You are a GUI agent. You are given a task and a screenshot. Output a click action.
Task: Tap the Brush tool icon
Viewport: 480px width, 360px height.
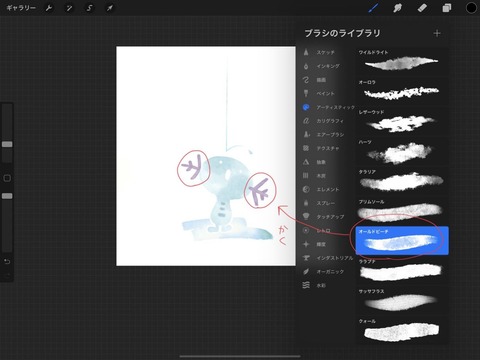pos(373,8)
